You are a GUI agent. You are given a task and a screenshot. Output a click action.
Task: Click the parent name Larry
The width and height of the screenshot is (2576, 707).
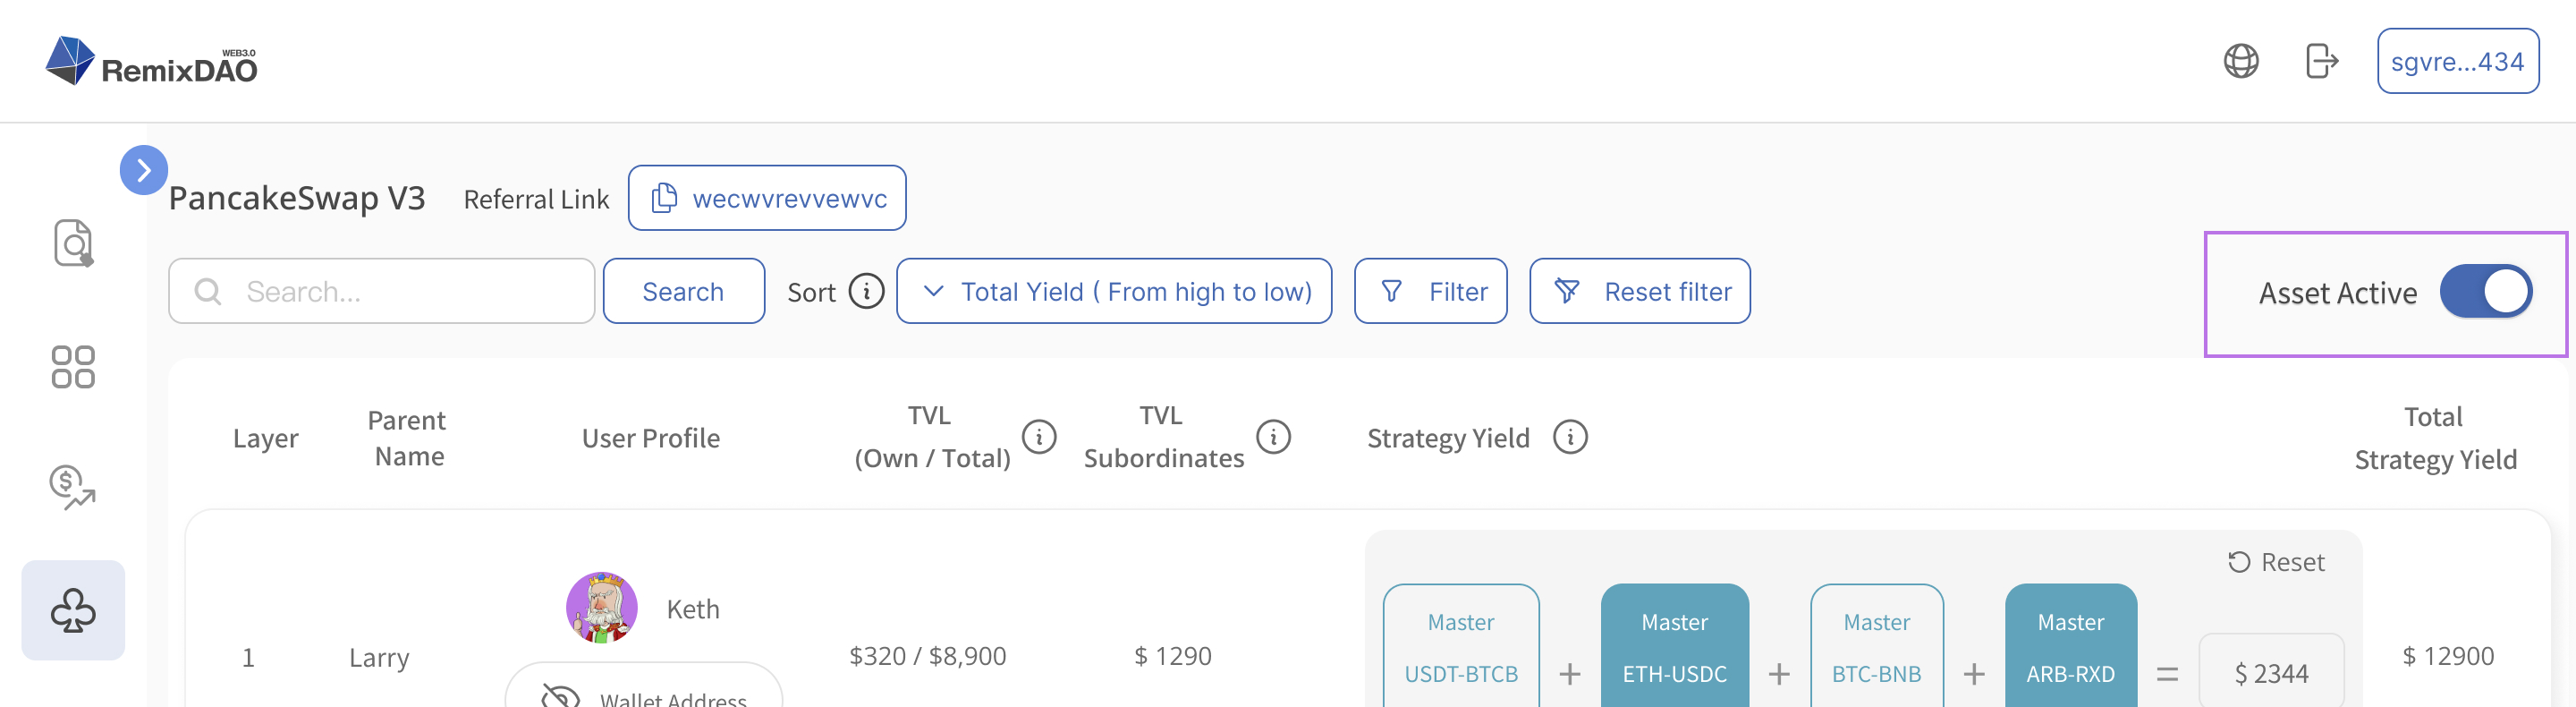pyautogui.click(x=379, y=658)
